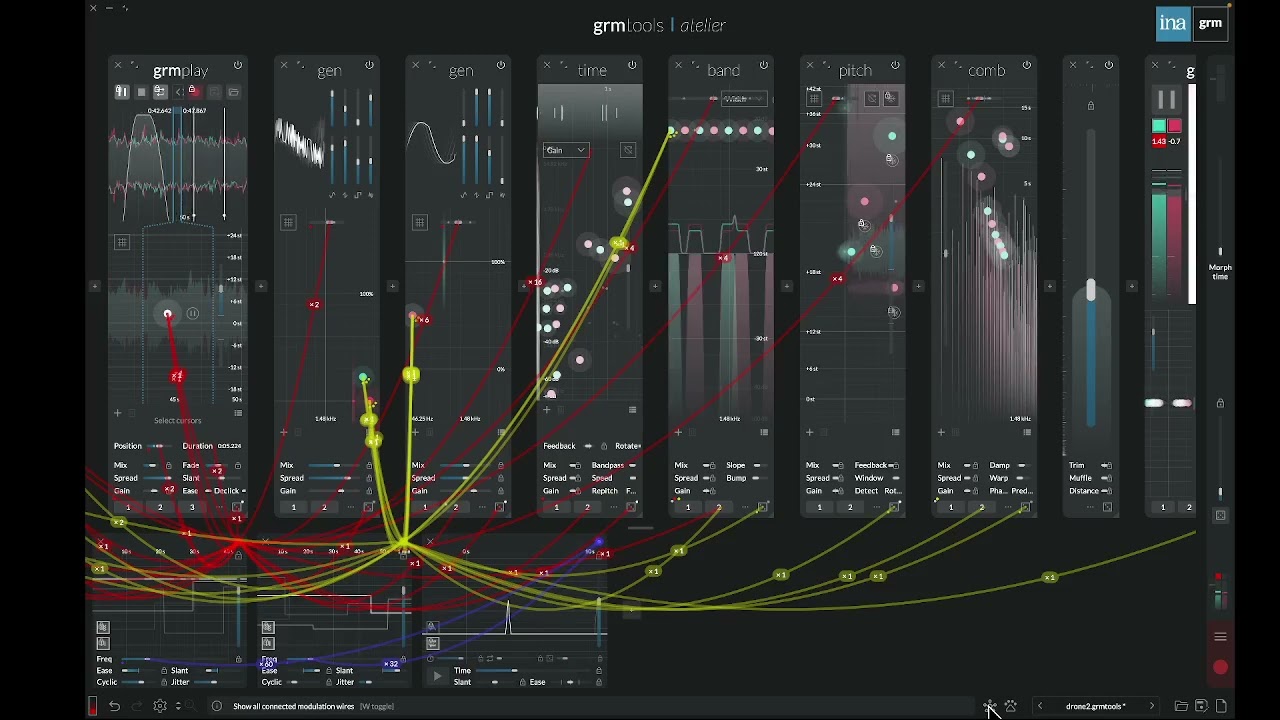This screenshot has width=1280, height=720.
Task: Toggle band module power button
Action: point(764,65)
